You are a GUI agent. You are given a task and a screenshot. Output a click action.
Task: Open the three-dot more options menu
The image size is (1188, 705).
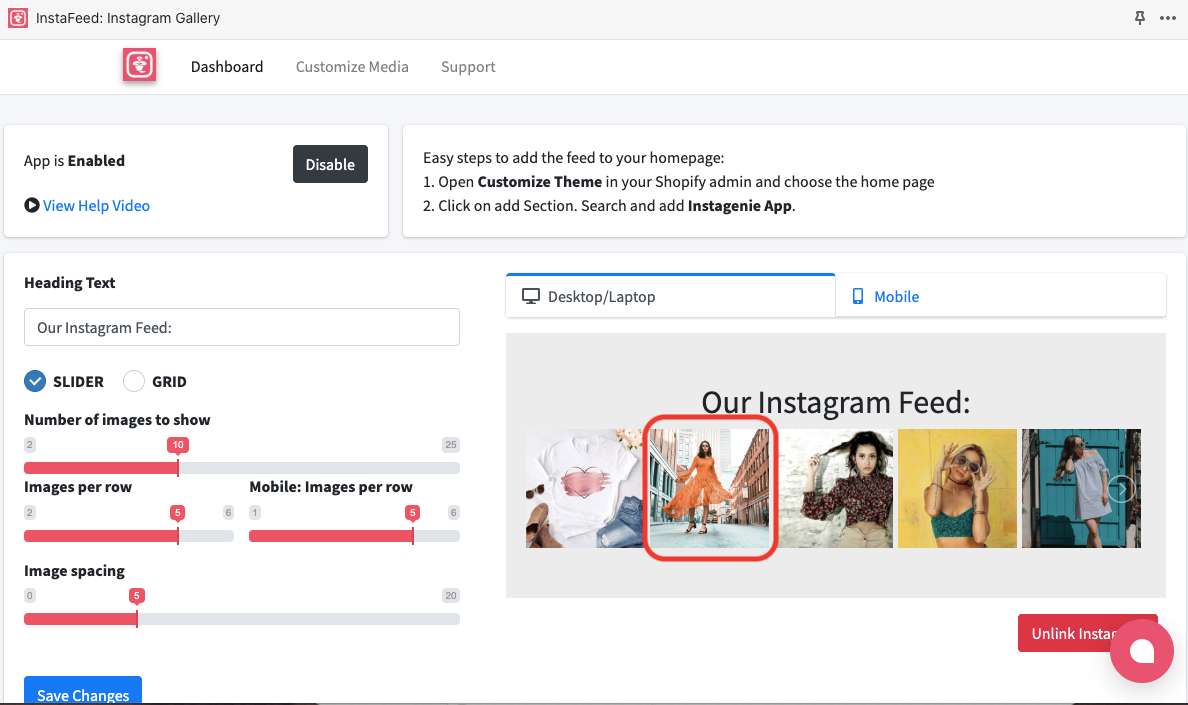coord(1167,18)
